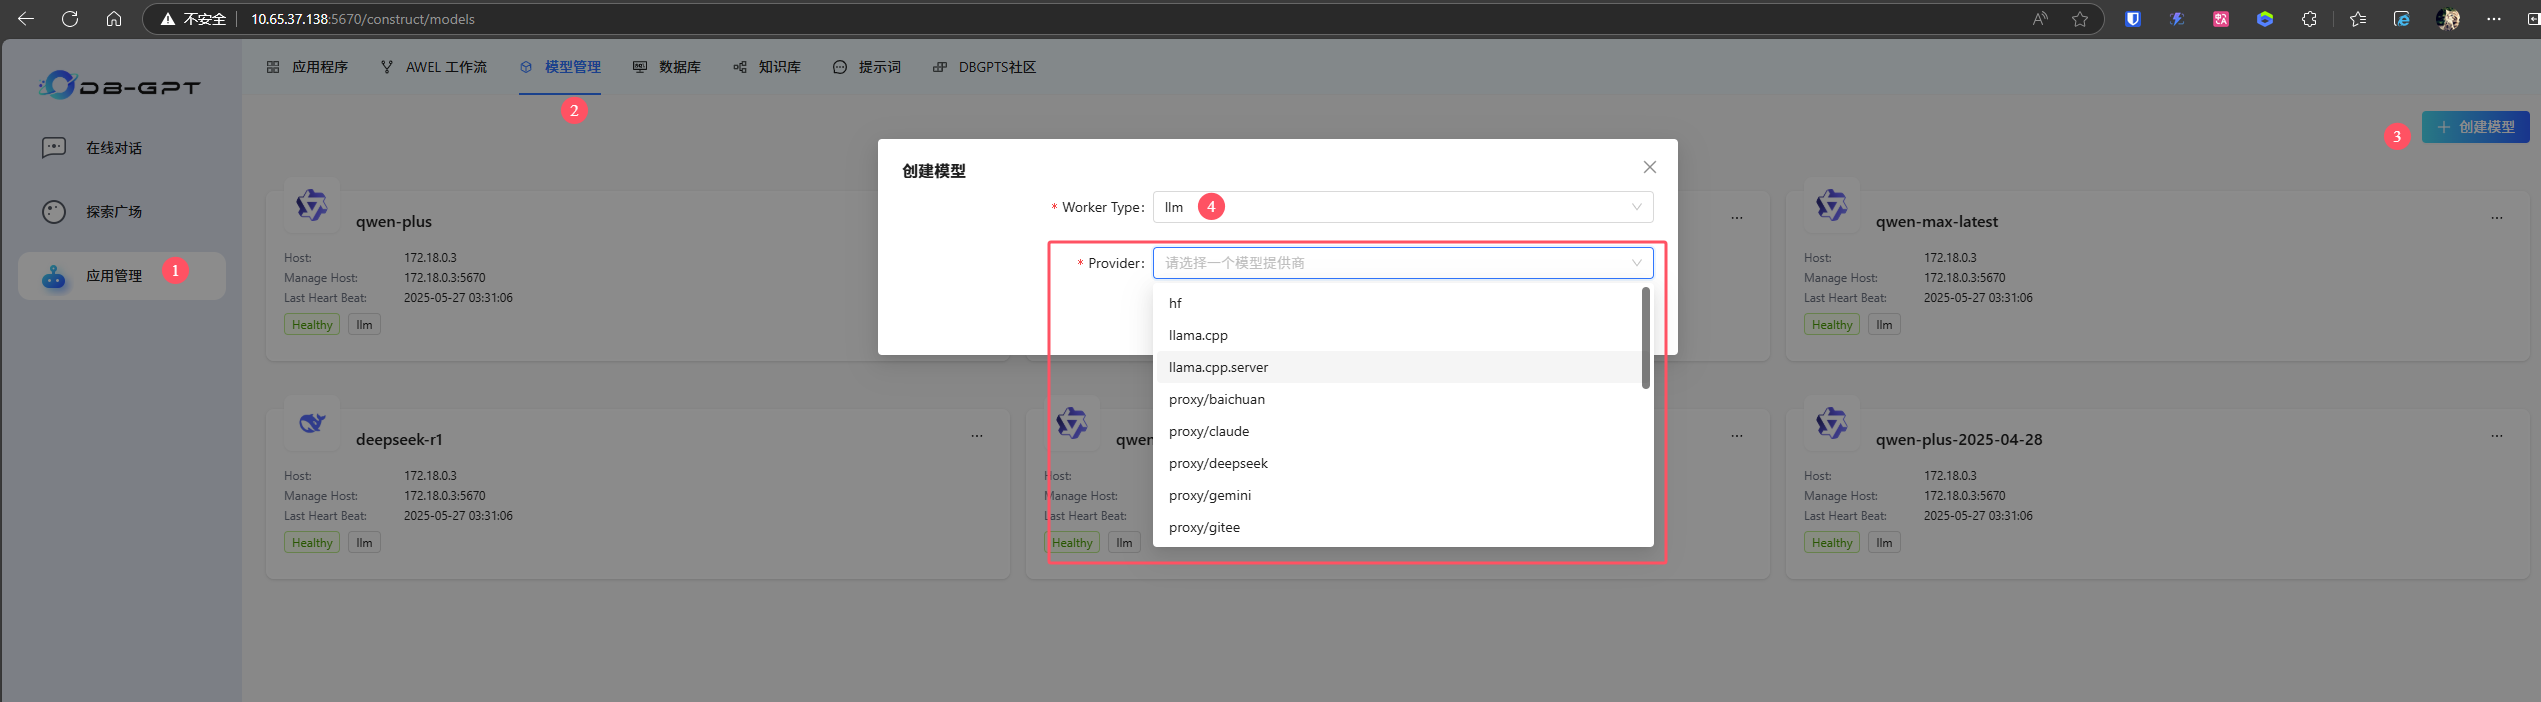Image resolution: width=2541 pixels, height=702 pixels.
Task: Open 应用管理 in sidebar
Action: (x=122, y=276)
